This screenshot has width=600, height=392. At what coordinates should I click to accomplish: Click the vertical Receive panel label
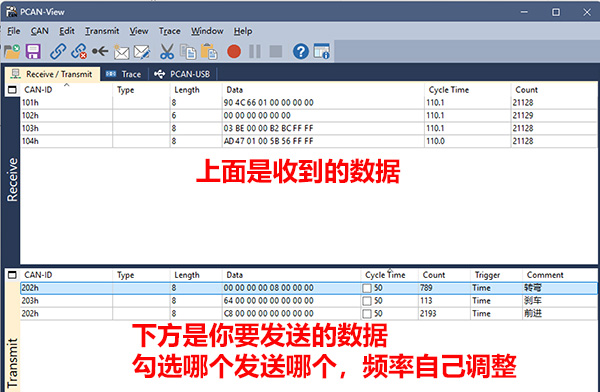click(x=12, y=180)
